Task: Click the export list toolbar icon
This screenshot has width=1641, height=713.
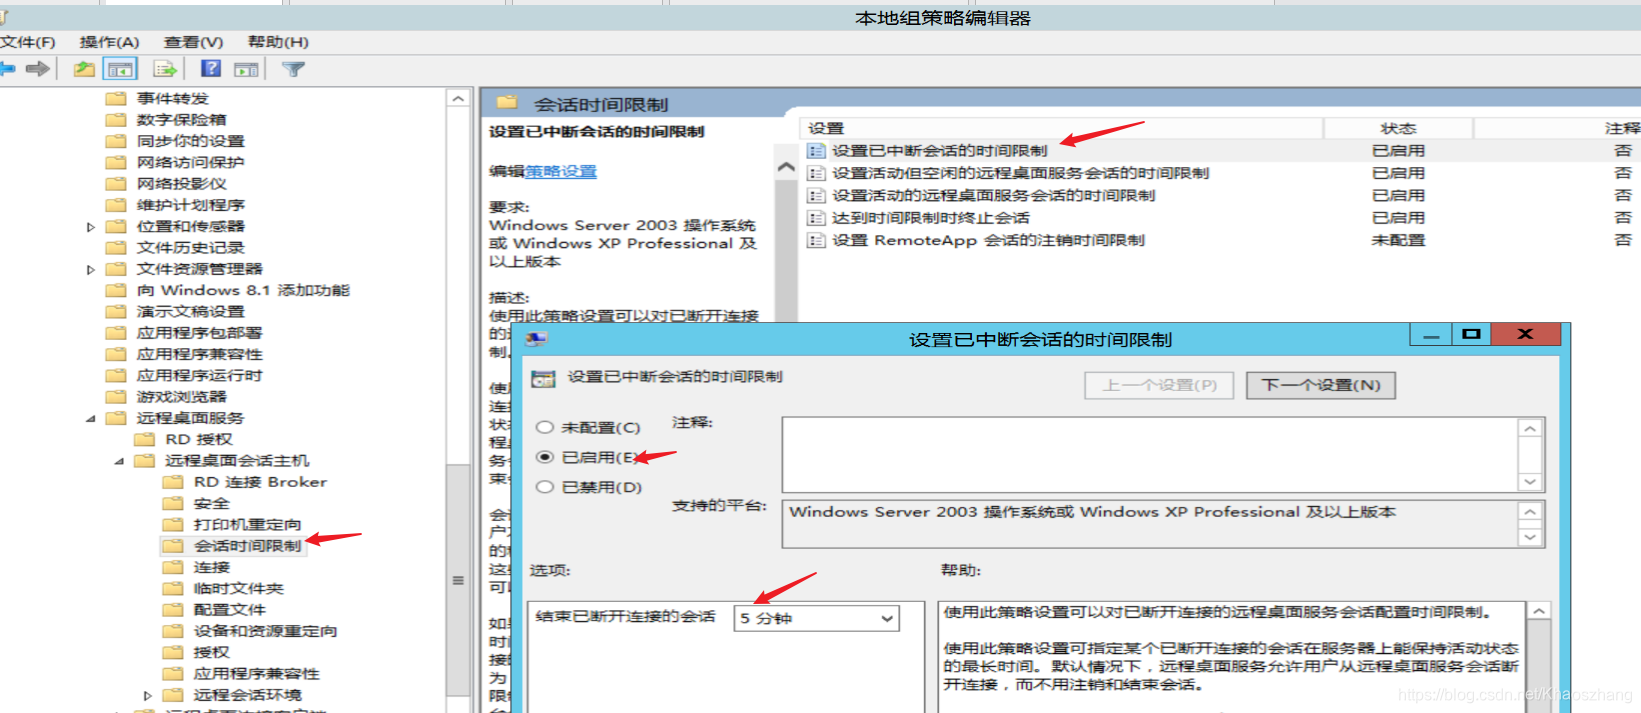Action: pos(165,69)
